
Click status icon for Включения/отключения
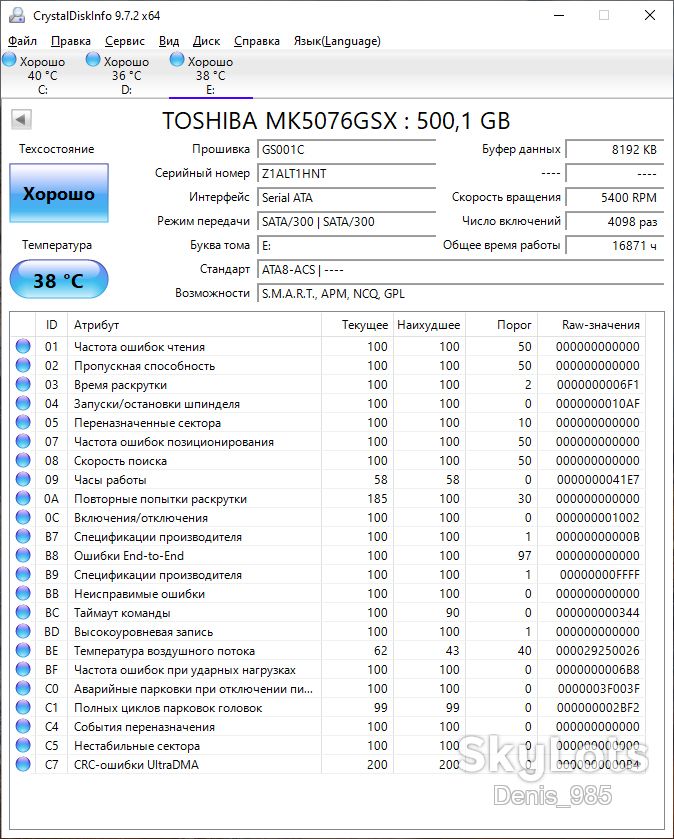(x=23, y=517)
